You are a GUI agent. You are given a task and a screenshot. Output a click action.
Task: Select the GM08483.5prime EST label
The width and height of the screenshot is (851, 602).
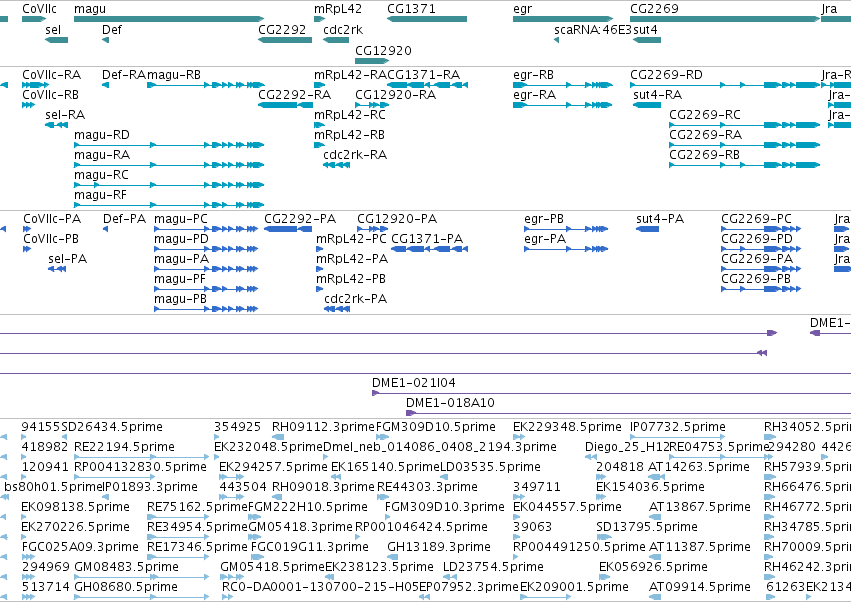pyautogui.click(x=126, y=567)
